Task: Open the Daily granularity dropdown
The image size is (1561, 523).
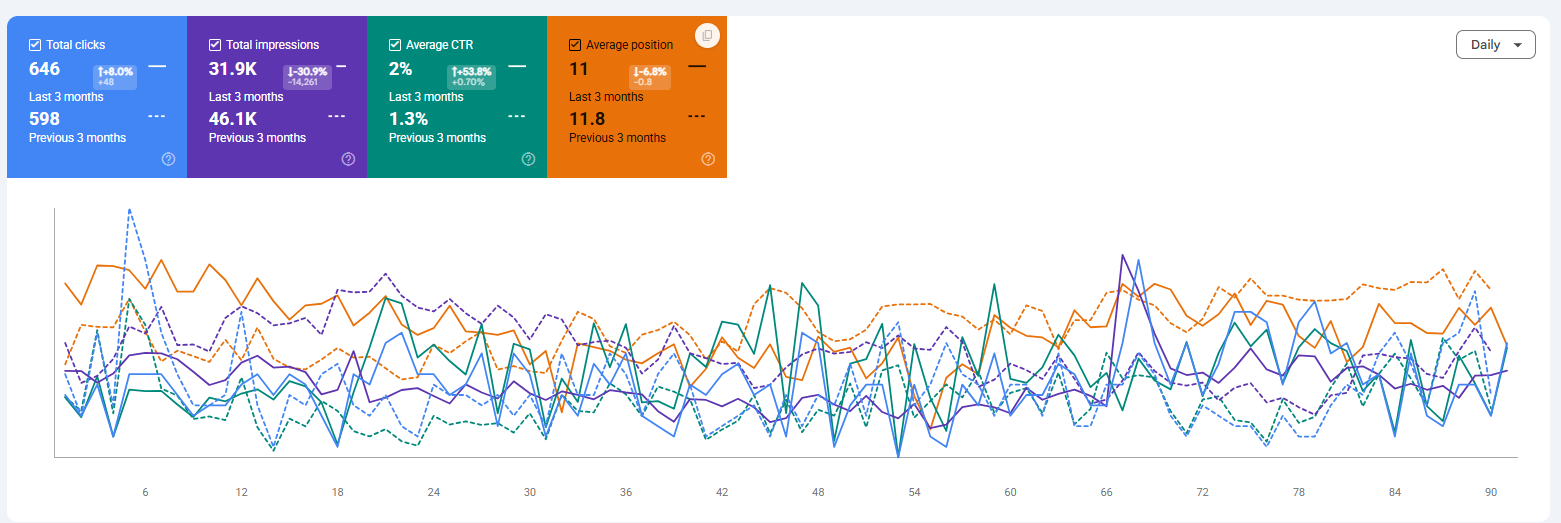Action: (x=1496, y=45)
